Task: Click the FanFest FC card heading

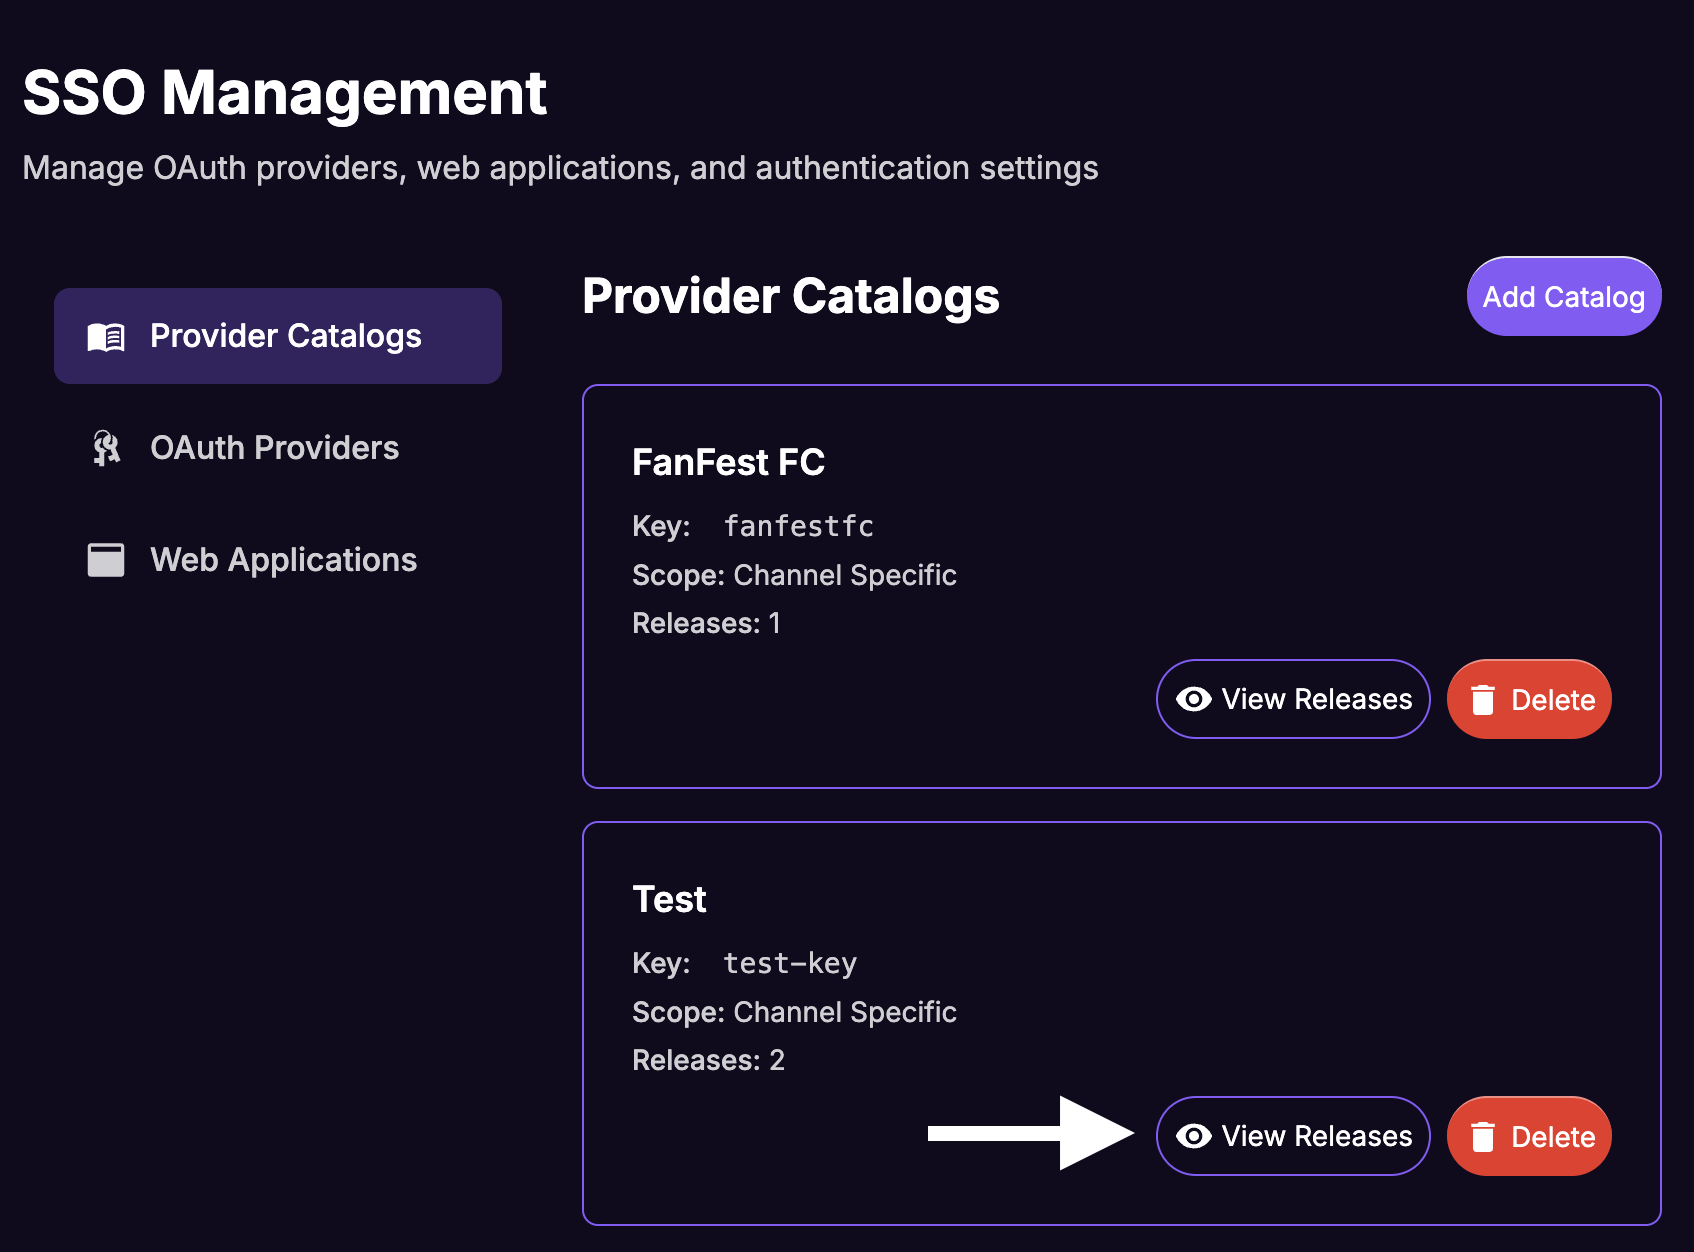Action: [x=728, y=462]
